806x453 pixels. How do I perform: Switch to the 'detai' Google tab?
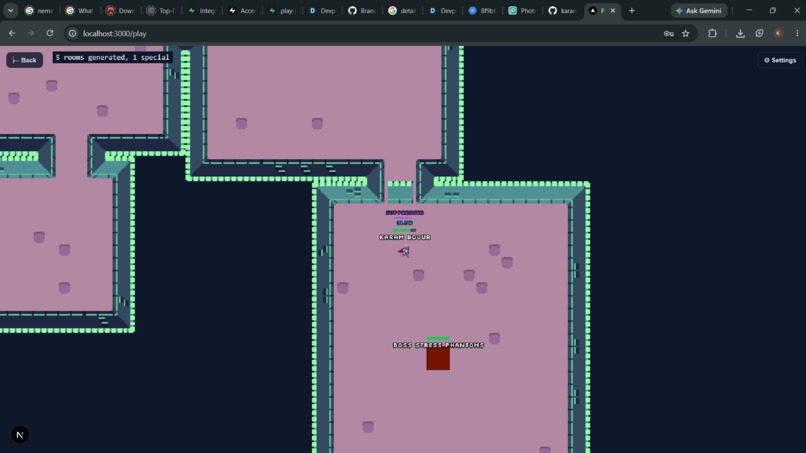click(402, 10)
